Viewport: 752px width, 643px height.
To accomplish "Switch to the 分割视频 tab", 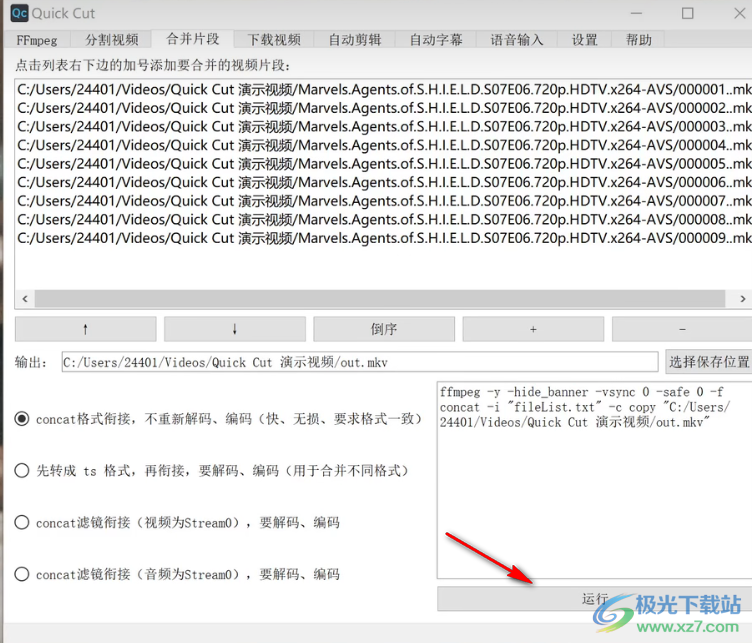I will click(x=112, y=40).
